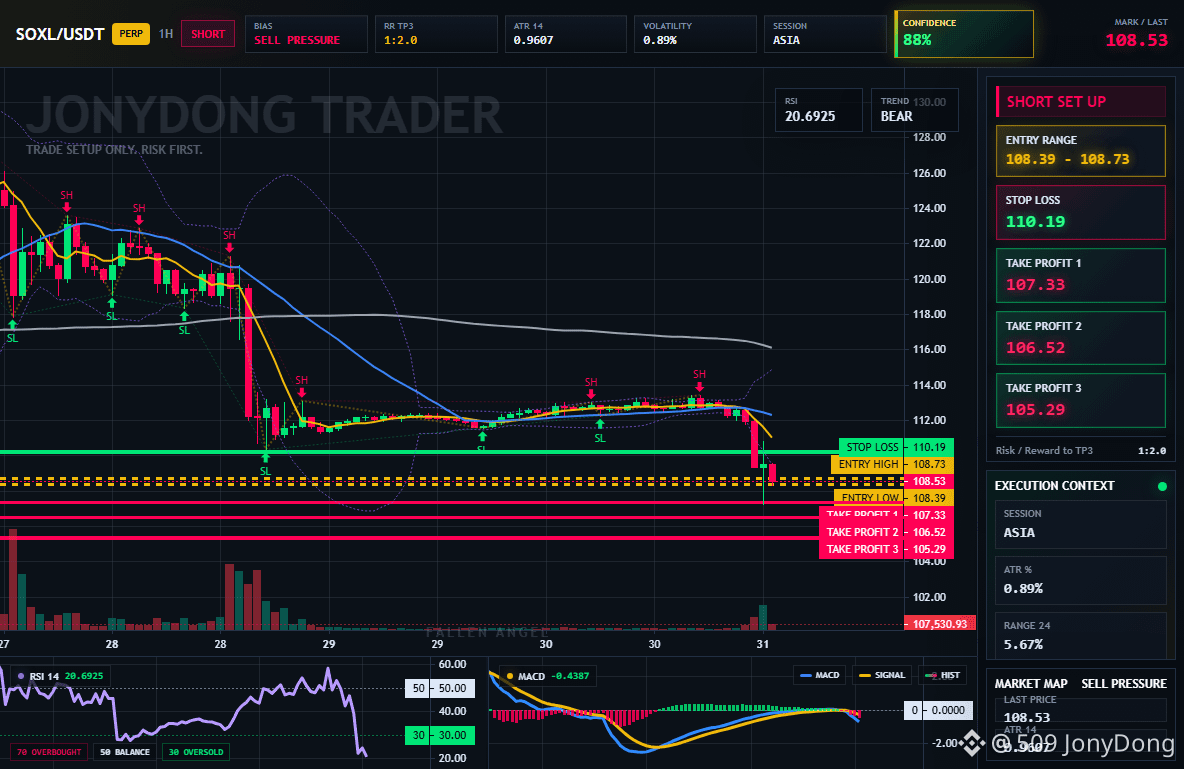
Task: Select the Entry Range 108.39 - 108.73 card
Action: (x=1081, y=151)
